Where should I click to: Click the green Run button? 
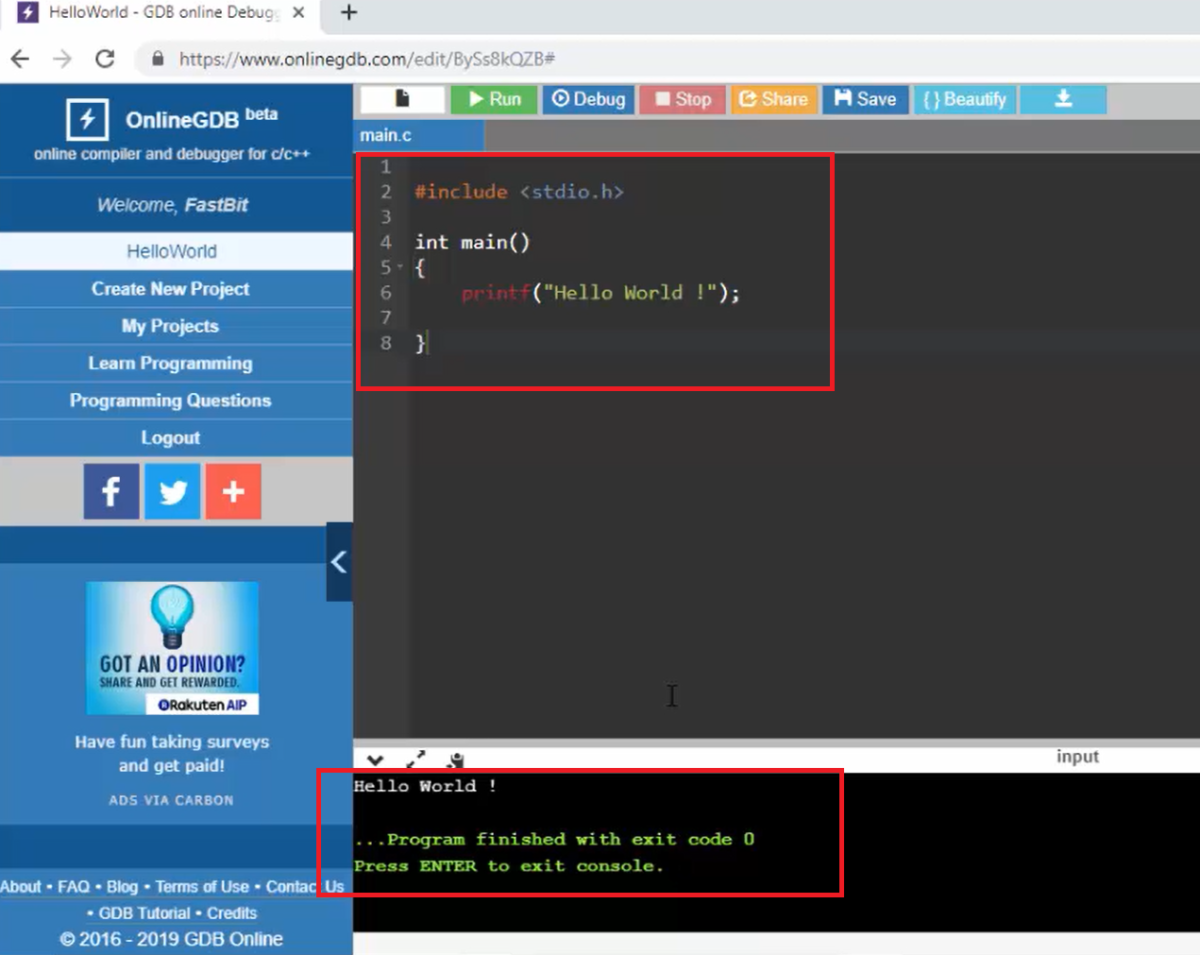494,99
